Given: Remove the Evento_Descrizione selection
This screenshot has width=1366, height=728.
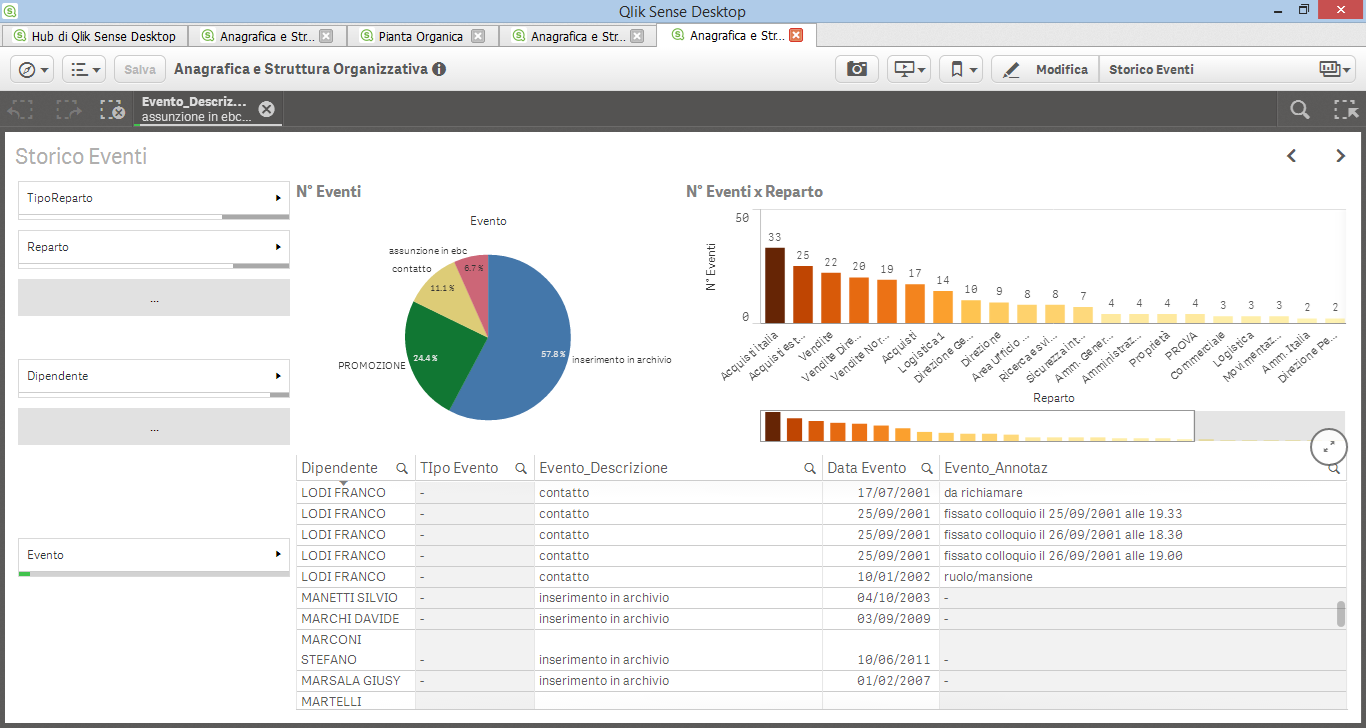Looking at the screenshot, I should 266,109.
